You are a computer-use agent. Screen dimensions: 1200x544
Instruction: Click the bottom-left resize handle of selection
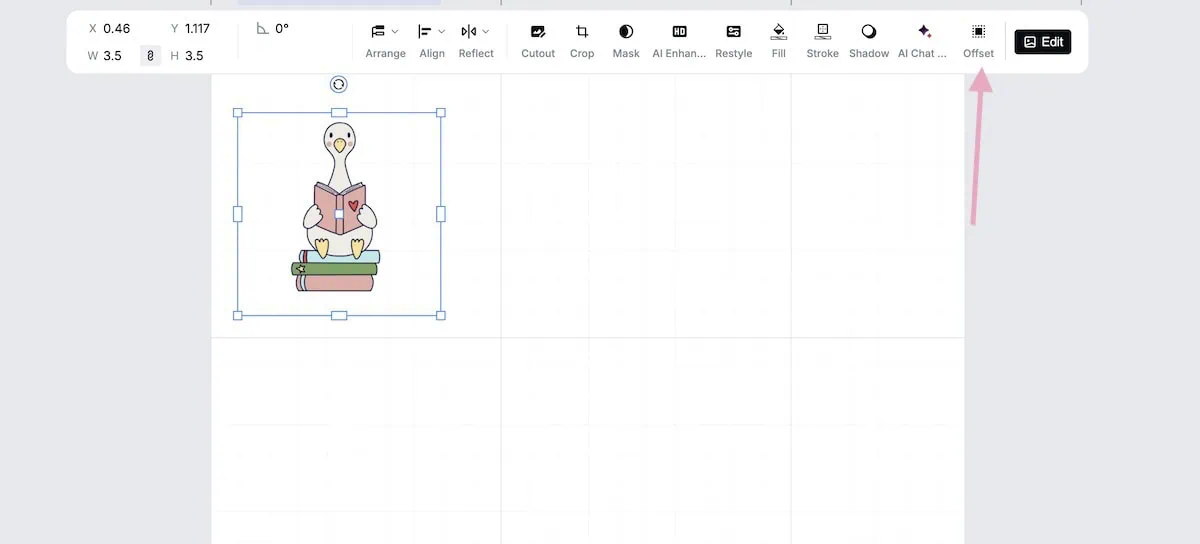tap(238, 316)
